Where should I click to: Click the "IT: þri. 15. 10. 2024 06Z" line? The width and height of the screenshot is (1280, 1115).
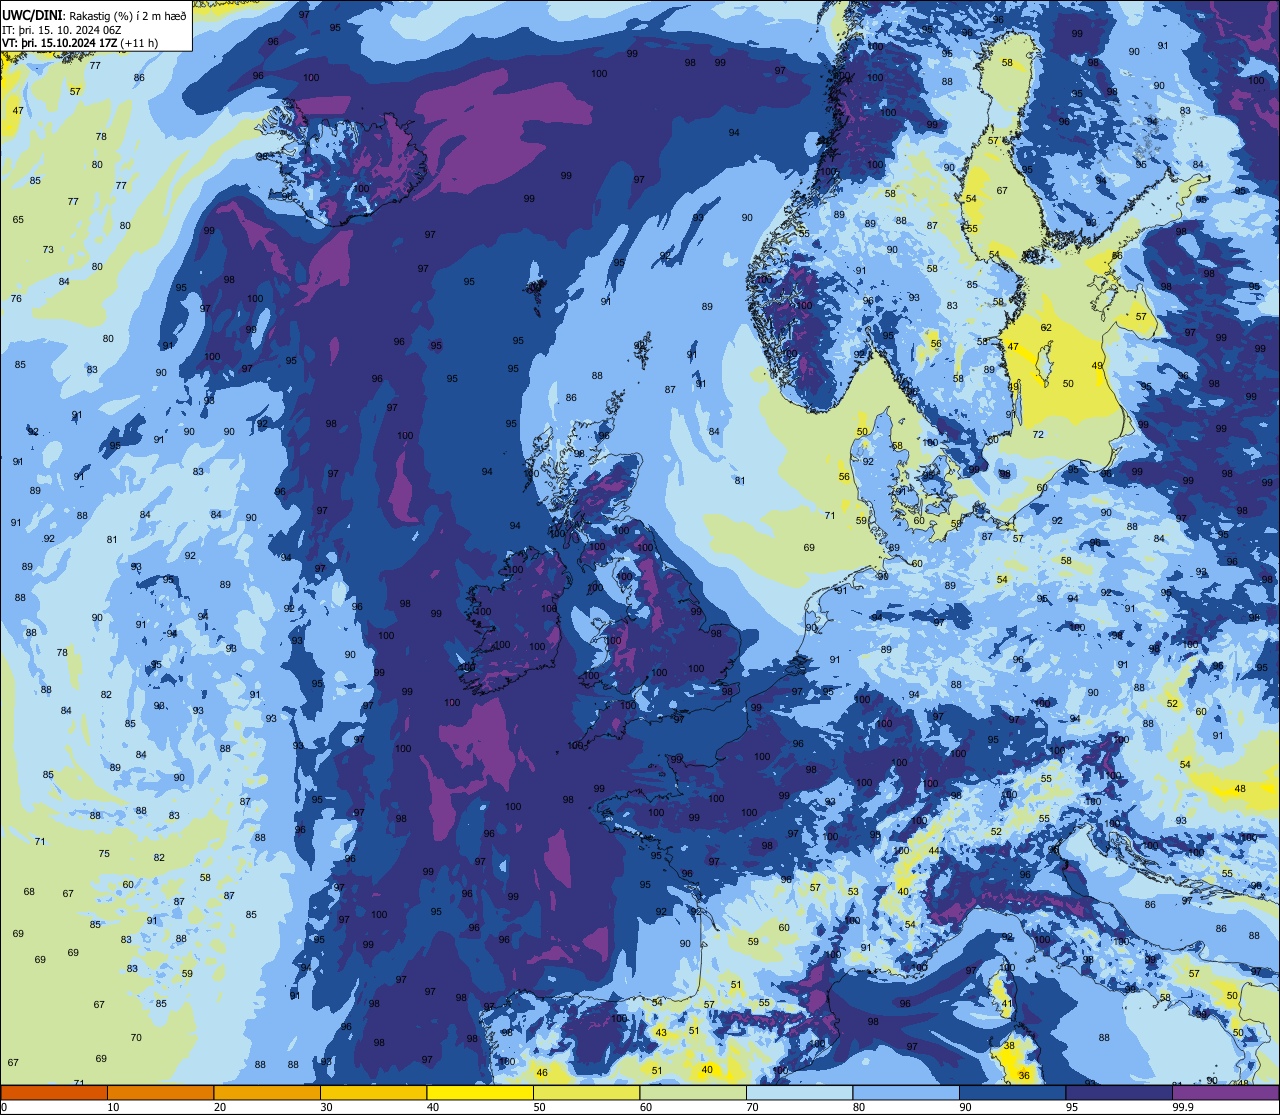[x=63, y=30]
